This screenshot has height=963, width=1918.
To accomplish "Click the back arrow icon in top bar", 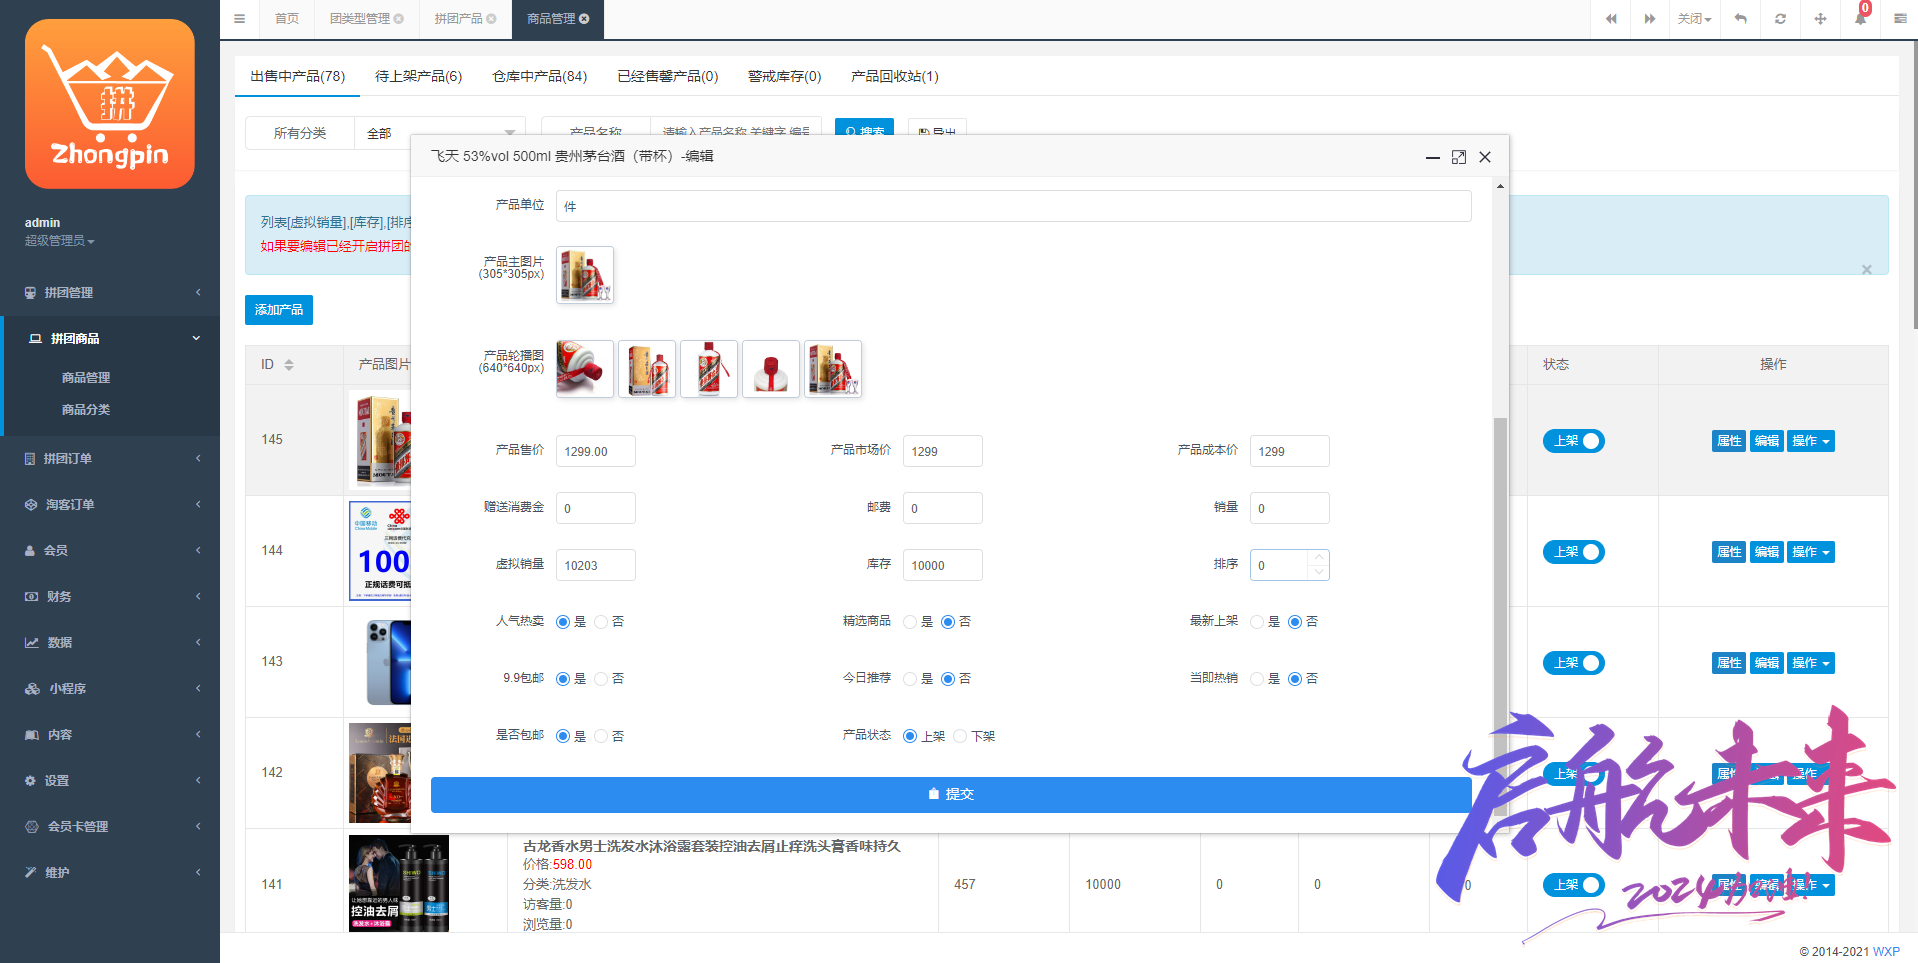I will click(x=1740, y=19).
